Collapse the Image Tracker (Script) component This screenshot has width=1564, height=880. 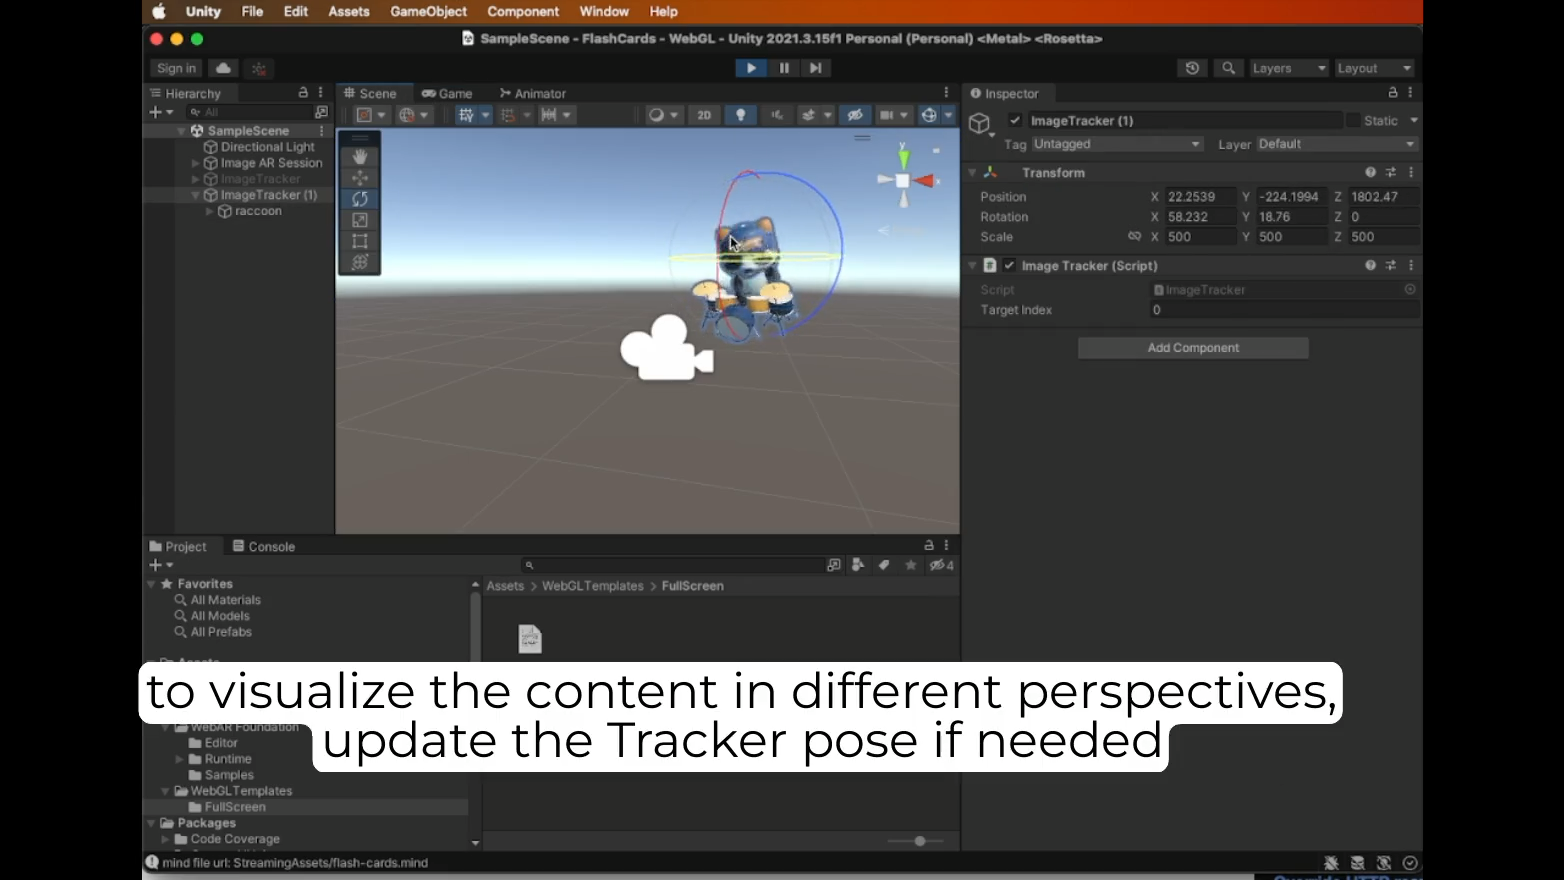click(972, 265)
